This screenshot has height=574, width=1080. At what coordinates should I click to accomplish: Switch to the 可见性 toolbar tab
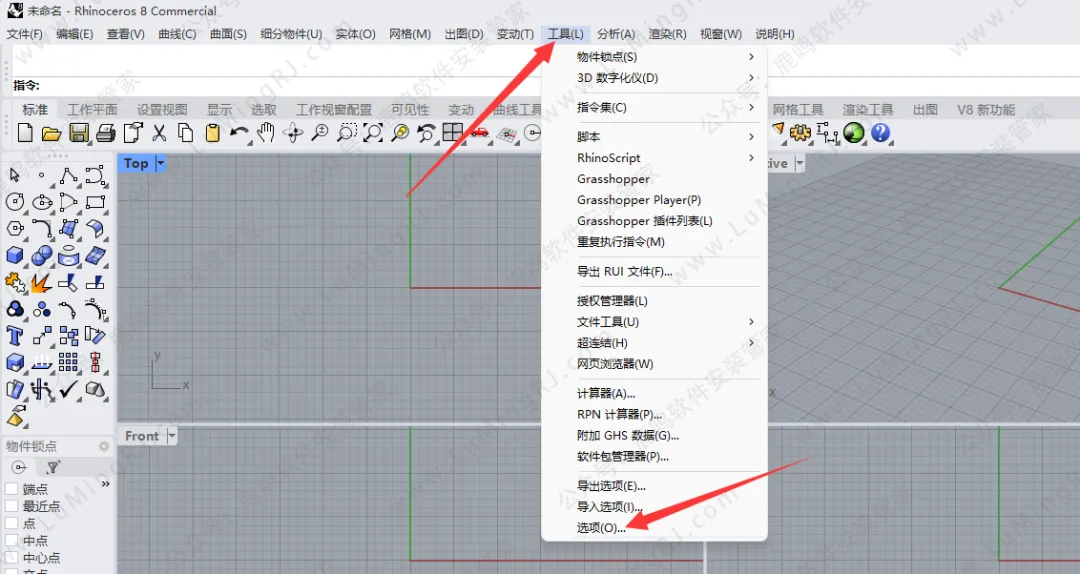click(410, 110)
